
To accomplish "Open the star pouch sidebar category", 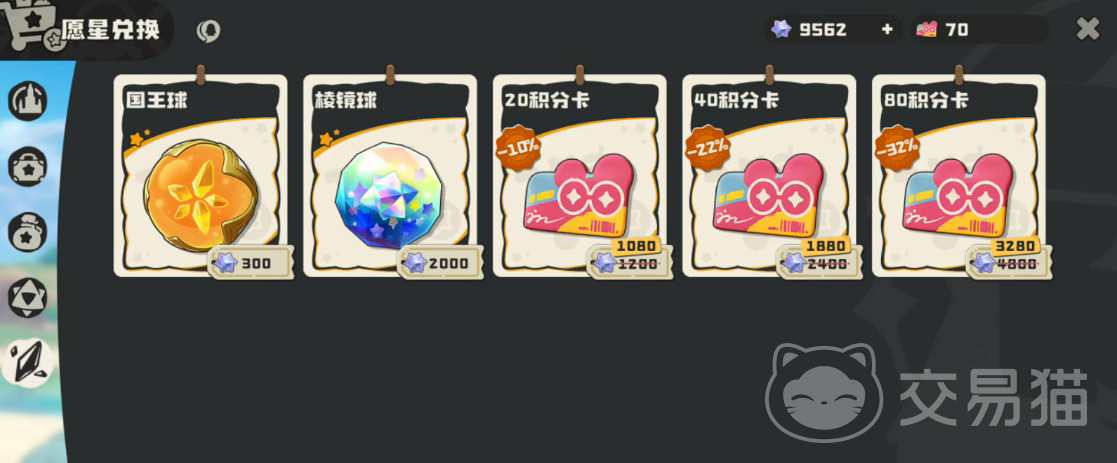I will point(27,232).
